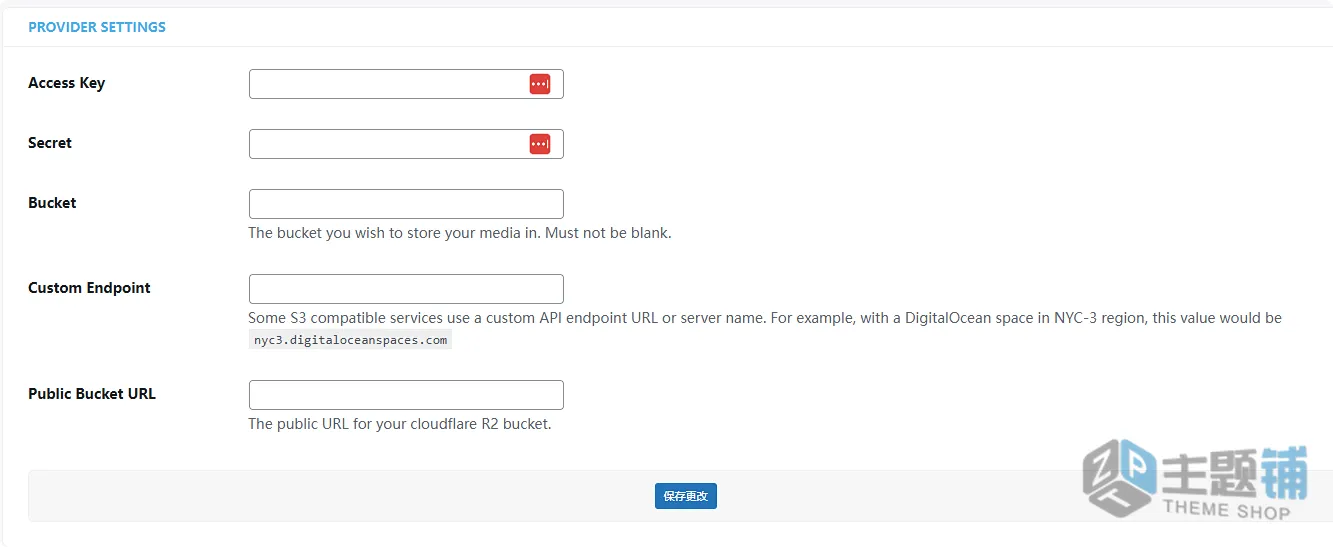Click the Custom Endpoint label

point(89,288)
